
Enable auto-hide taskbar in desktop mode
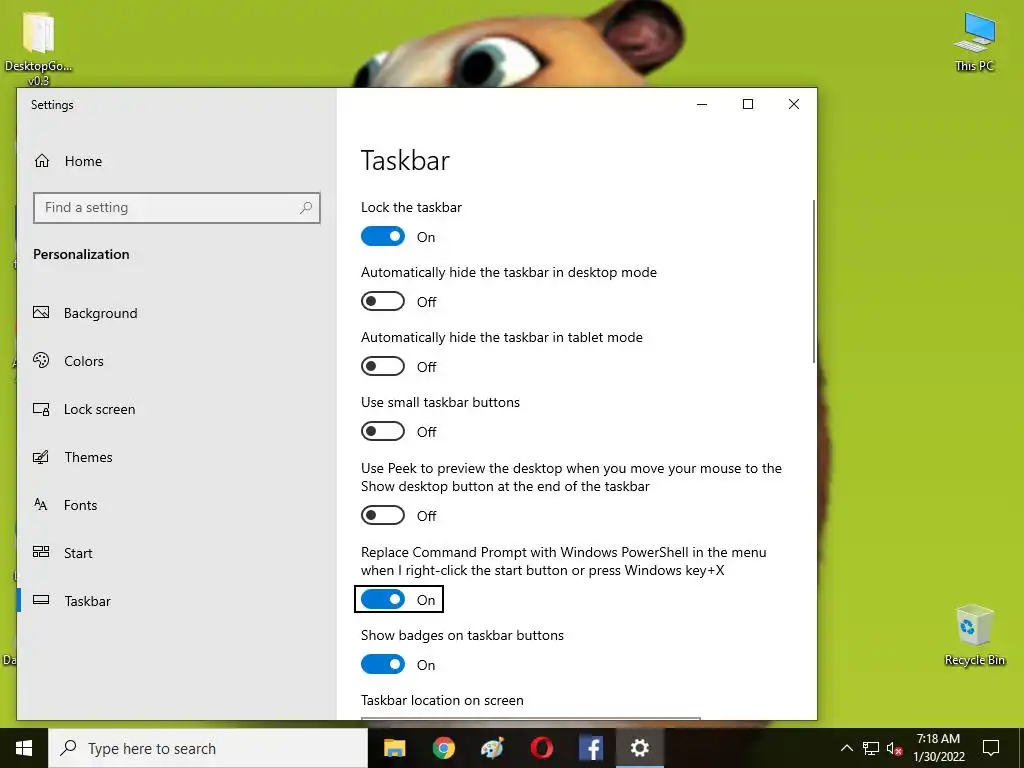(x=383, y=301)
